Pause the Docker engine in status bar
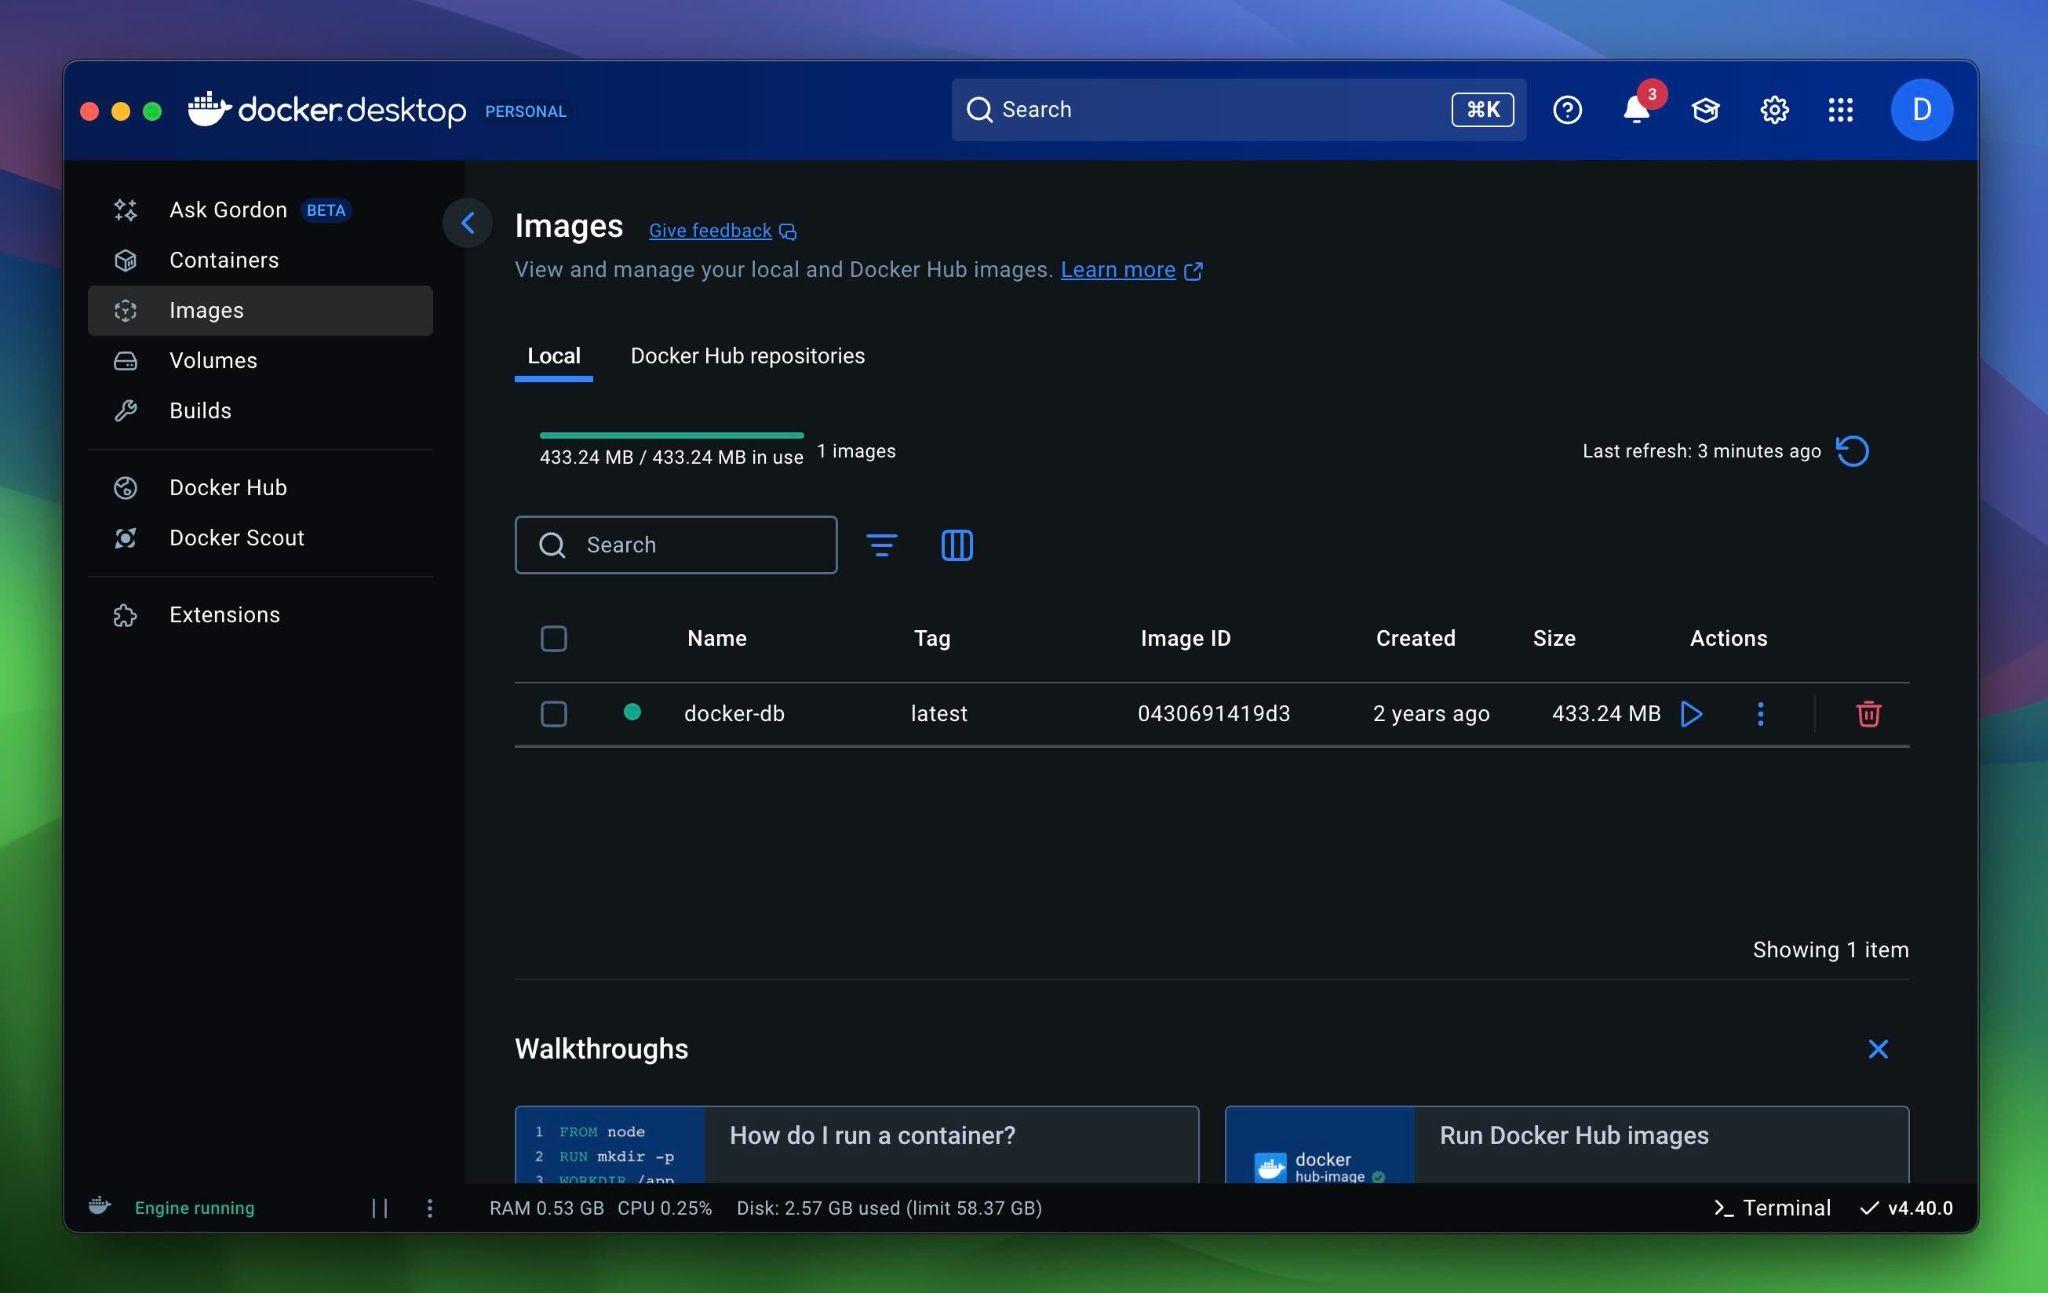The image size is (2048, 1293). 380,1208
